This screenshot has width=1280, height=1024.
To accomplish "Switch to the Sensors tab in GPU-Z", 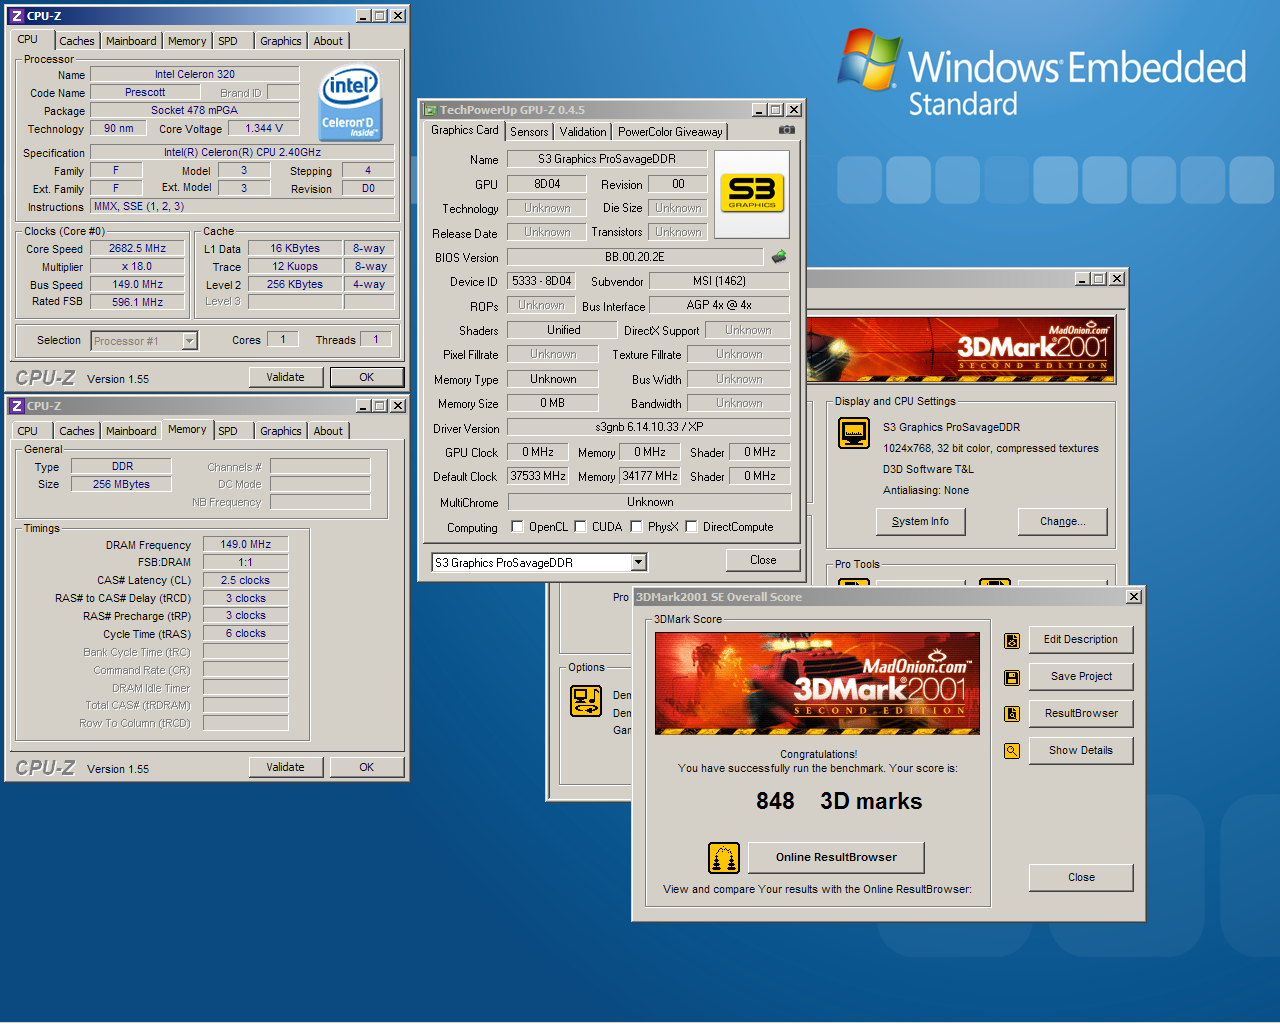I will click(x=529, y=132).
